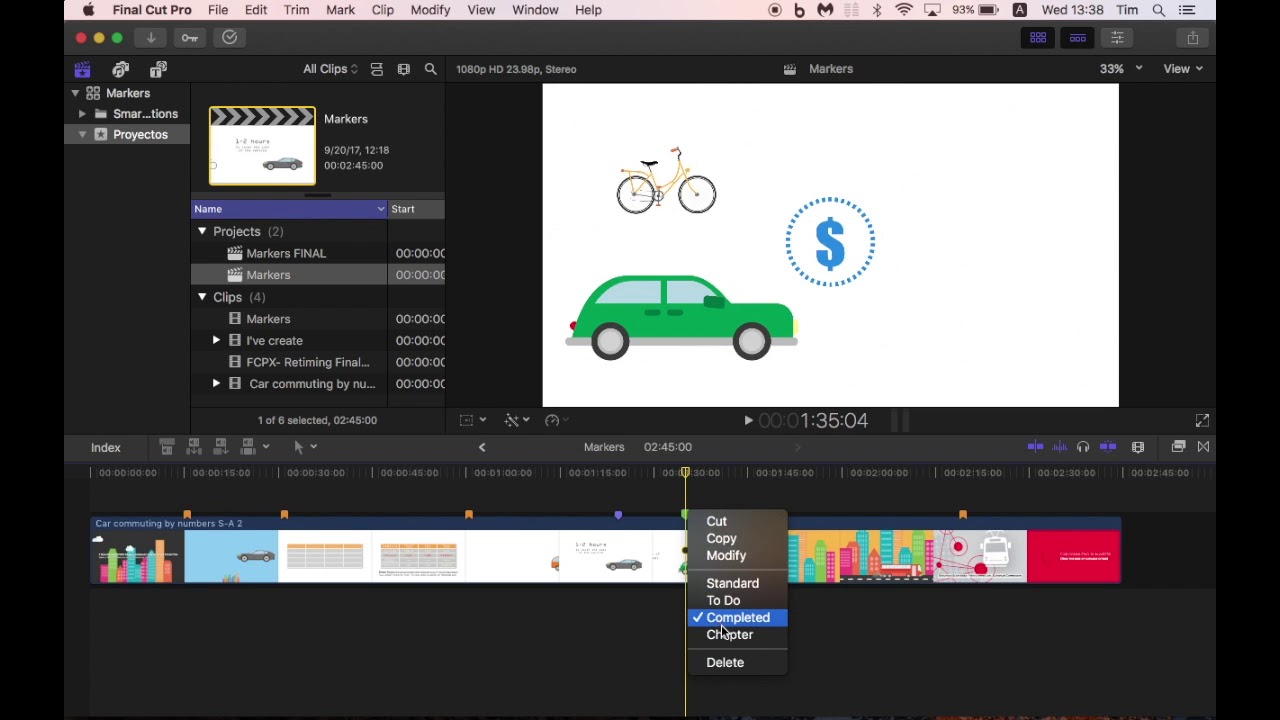
Task: Collapse the Markers library disclosure triangle
Action: (75, 93)
